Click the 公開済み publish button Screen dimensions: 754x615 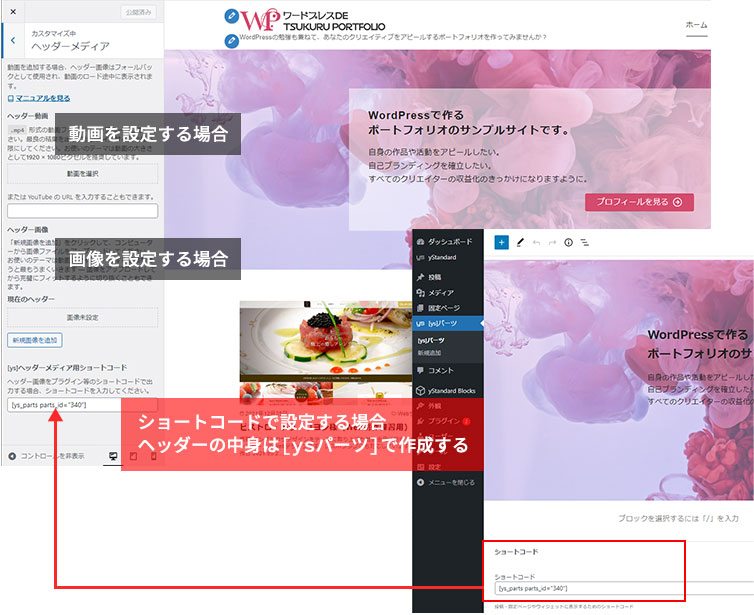[138, 12]
